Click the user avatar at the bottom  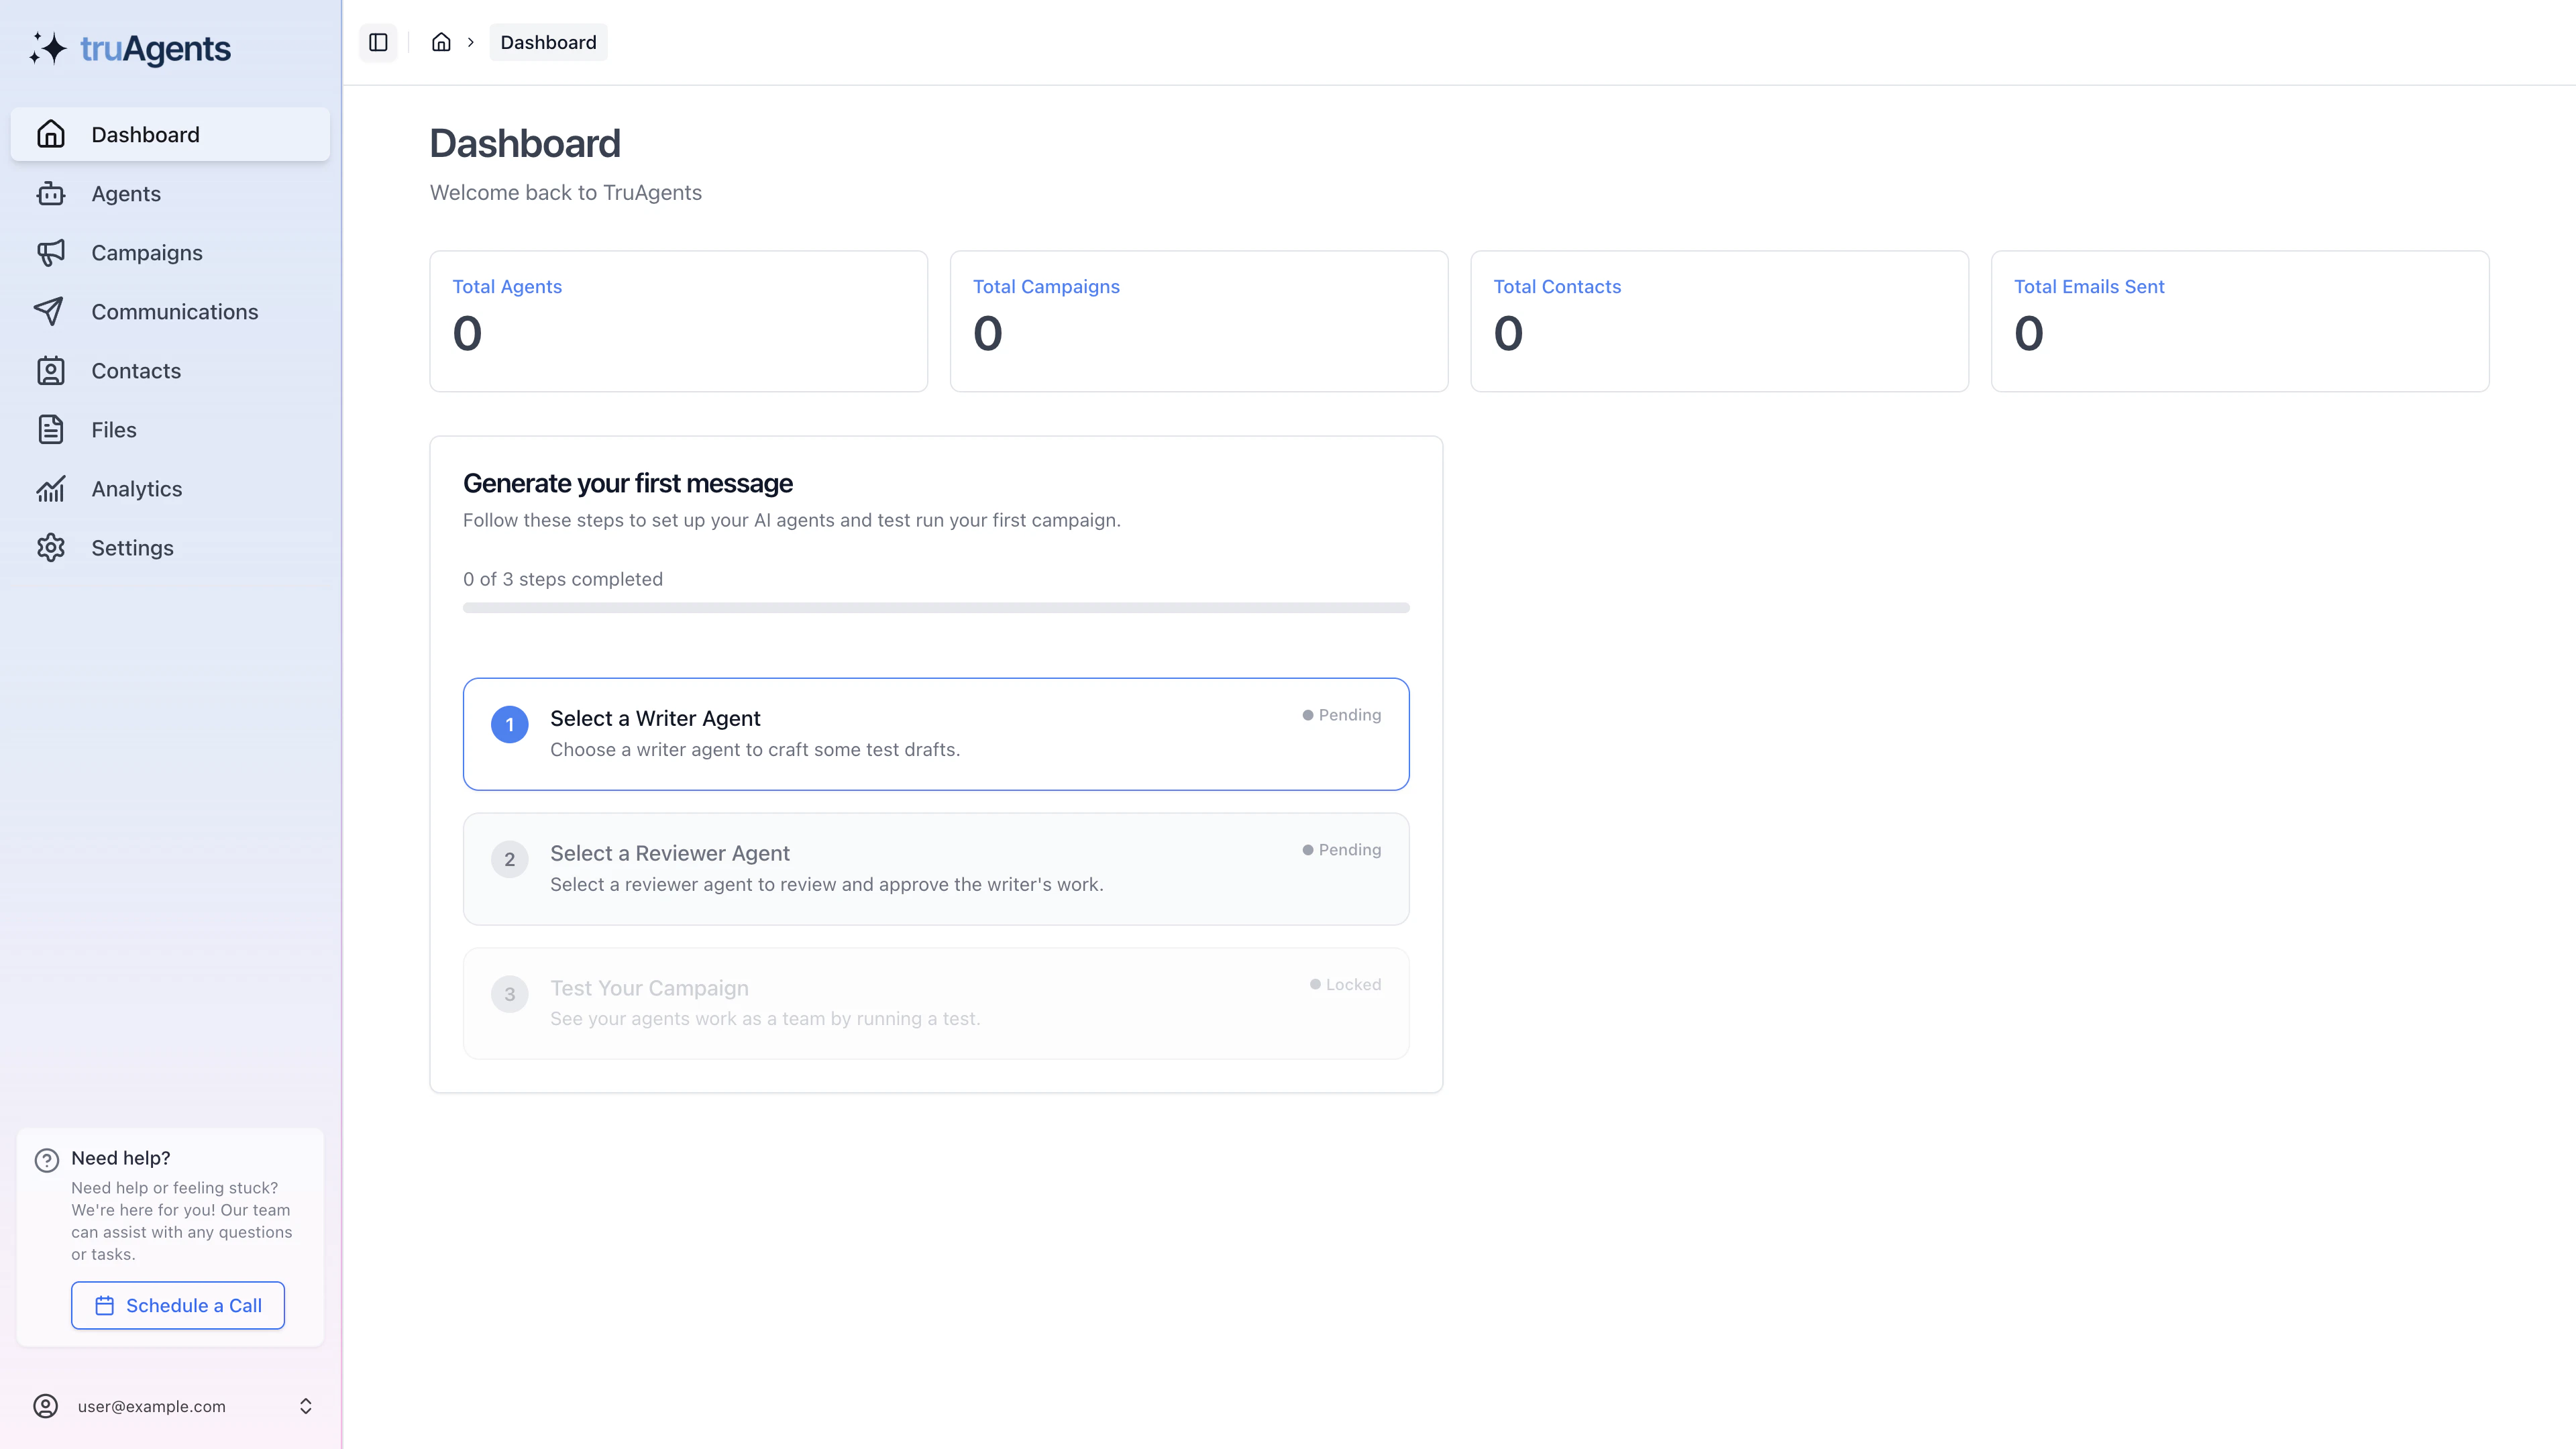pyautogui.click(x=45, y=1405)
